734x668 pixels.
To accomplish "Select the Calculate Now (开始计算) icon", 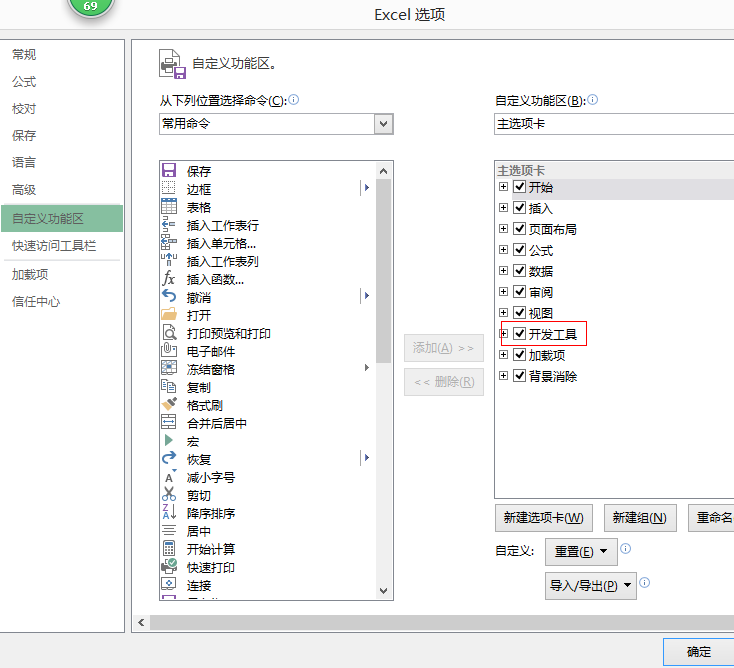I will (169, 549).
